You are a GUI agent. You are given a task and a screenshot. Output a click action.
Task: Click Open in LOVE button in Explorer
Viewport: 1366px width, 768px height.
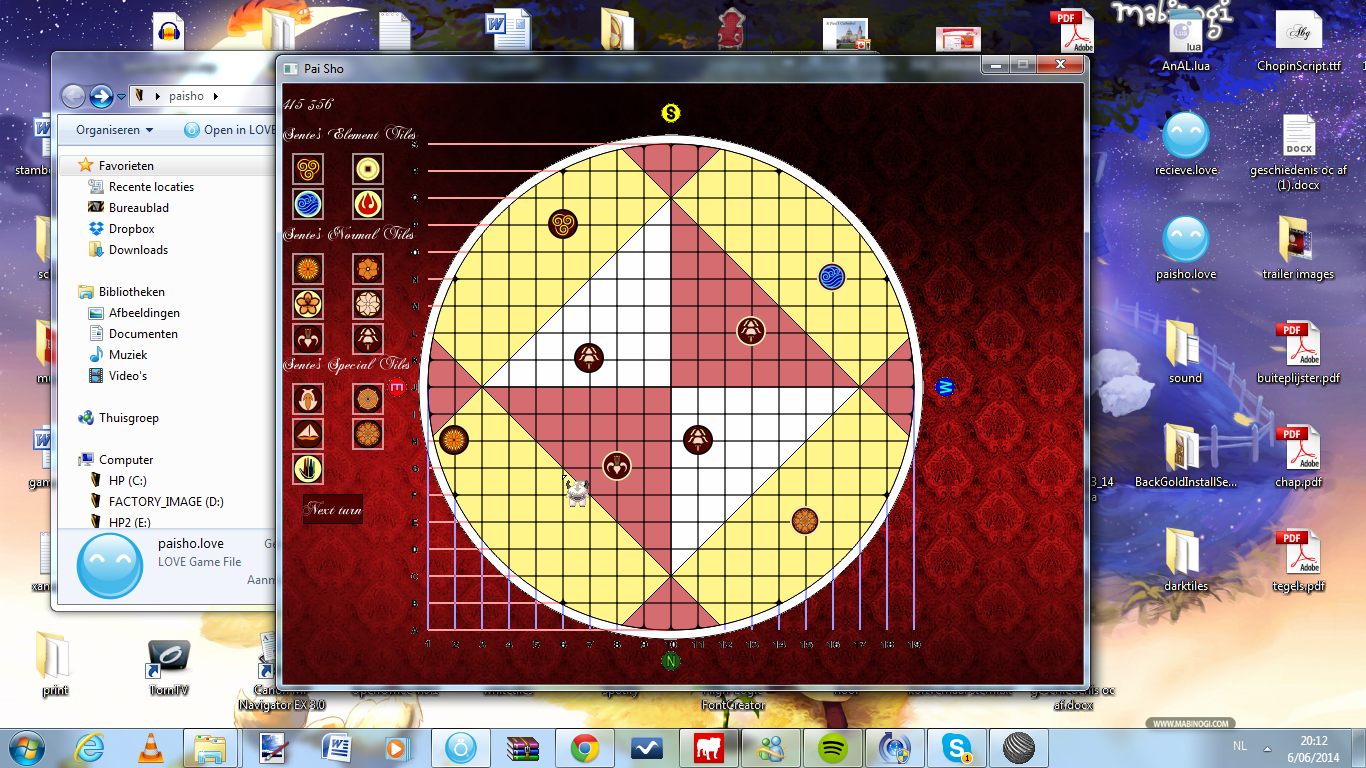230,130
